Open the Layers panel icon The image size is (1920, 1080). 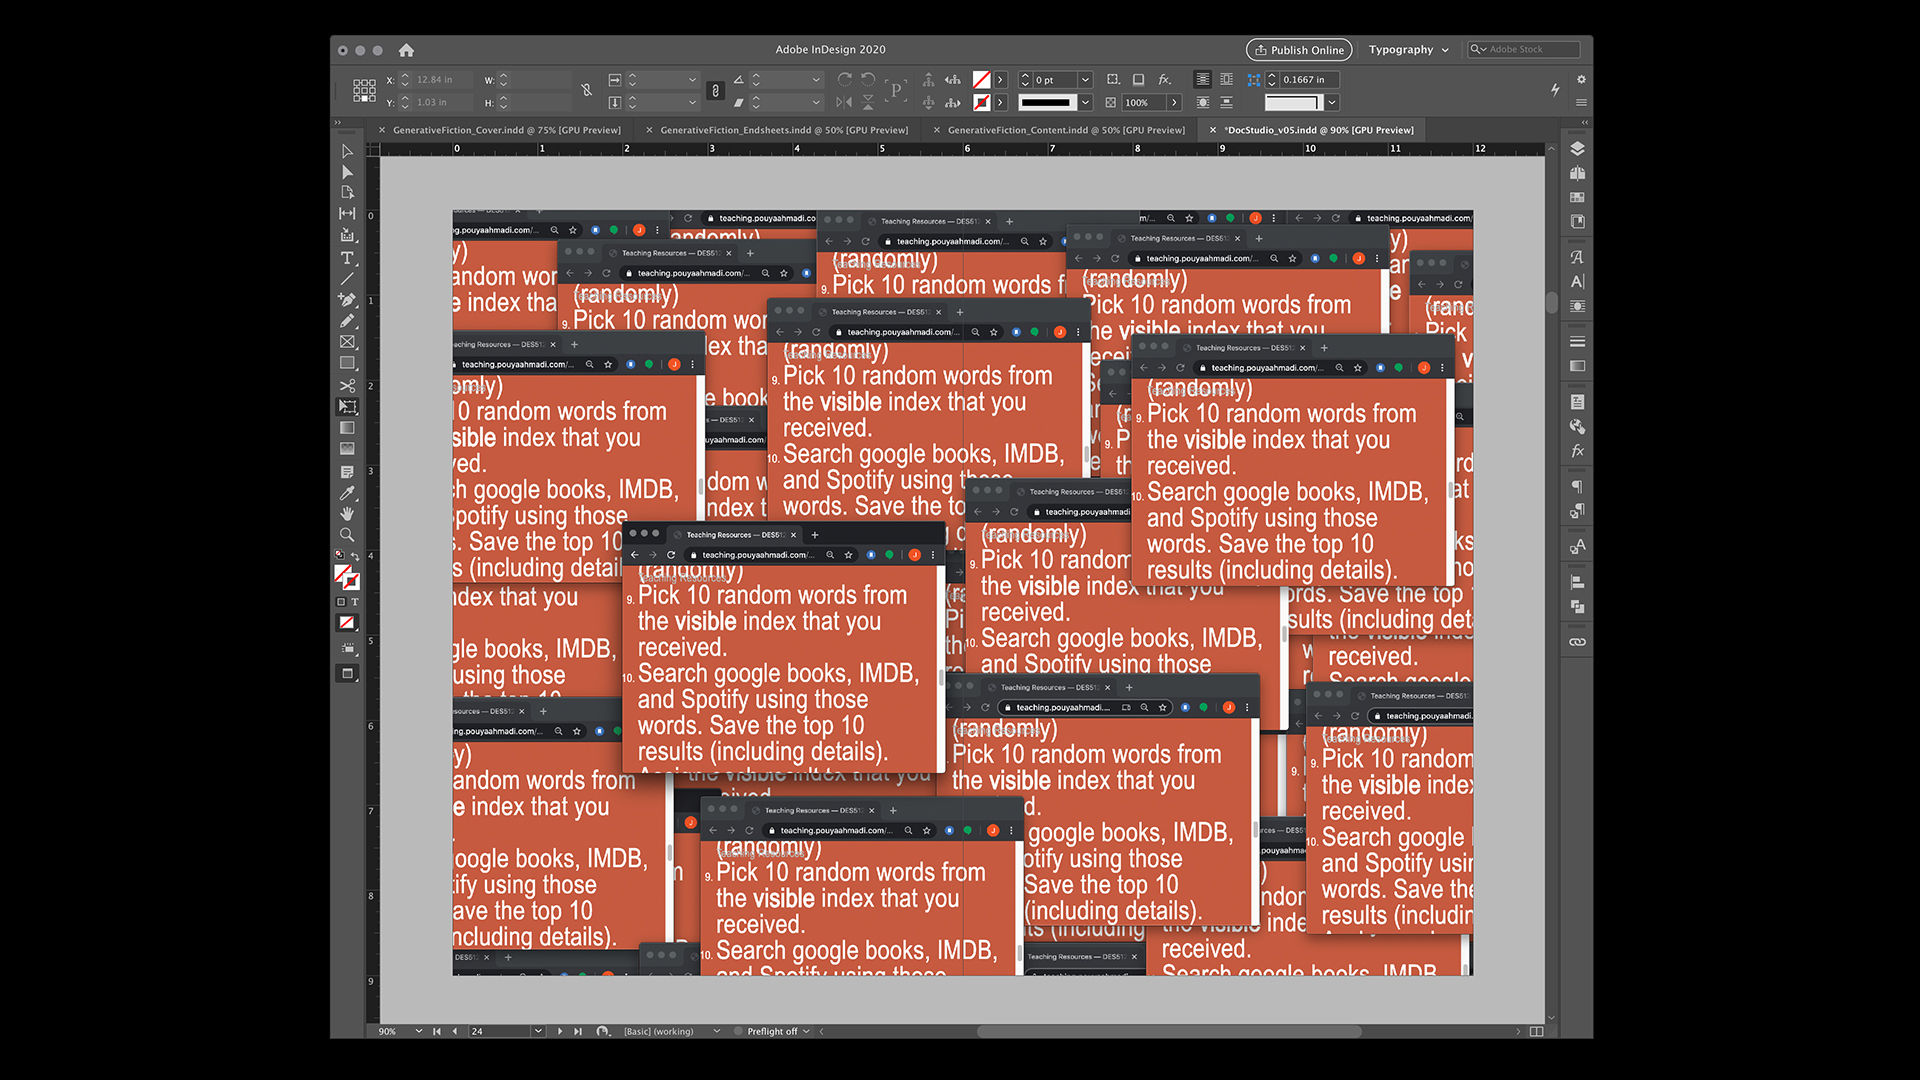1577,149
